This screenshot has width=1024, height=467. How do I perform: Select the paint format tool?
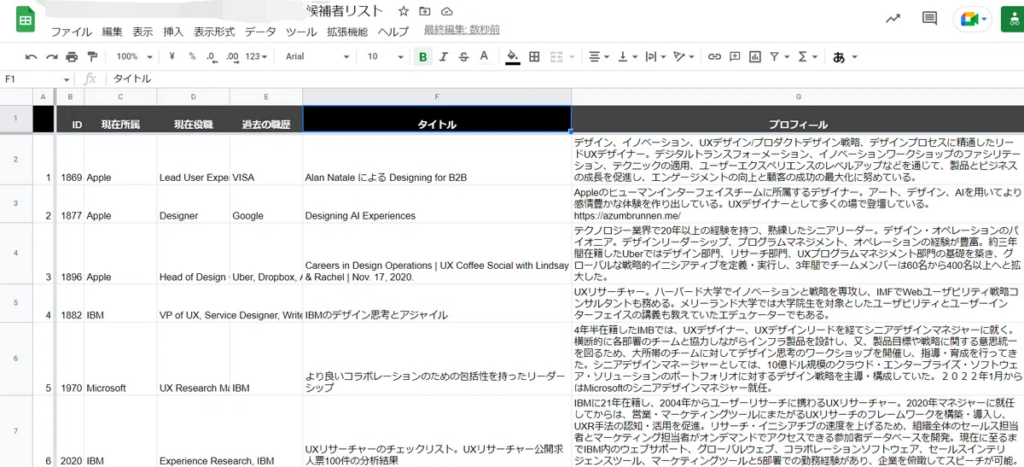click(x=92, y=57)
